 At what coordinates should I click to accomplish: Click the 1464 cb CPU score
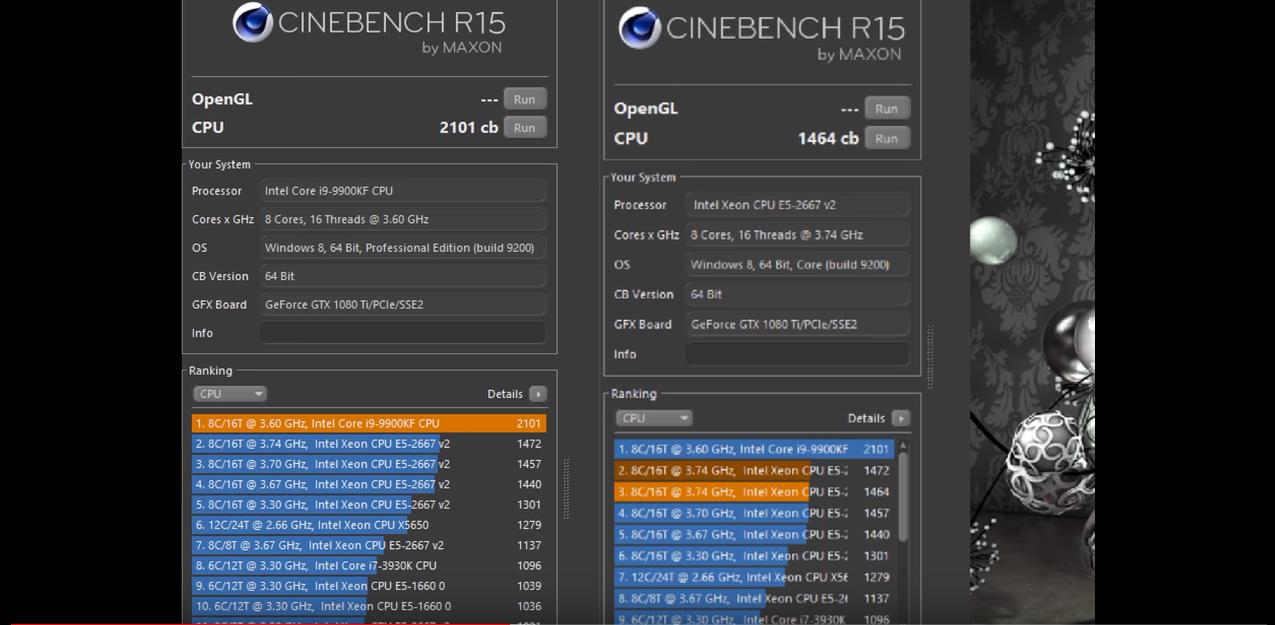[x=828, y=138]
